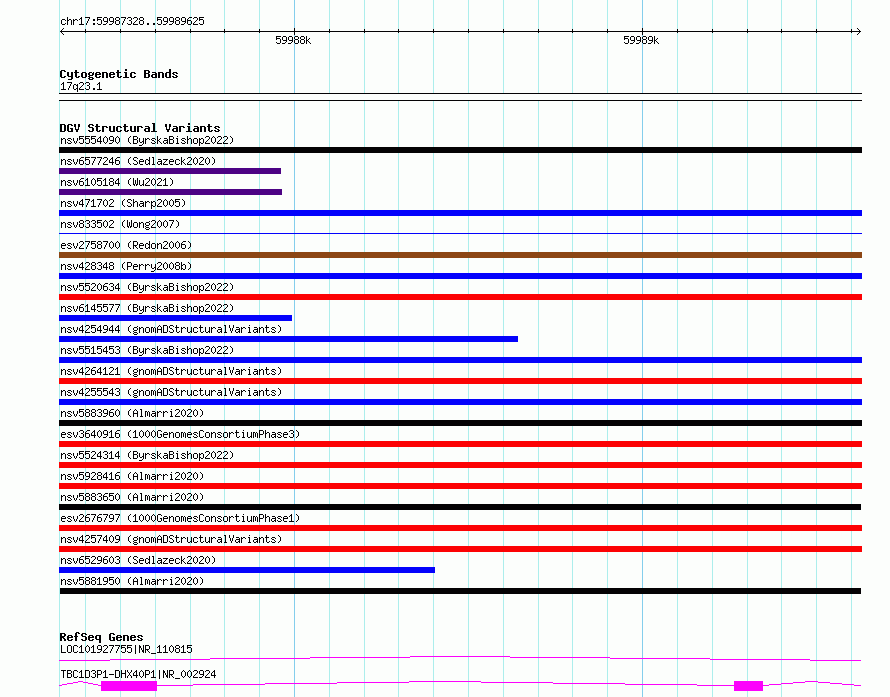Viewport: 890px width, 697px height.
Task: Click the short blue bar under nsv6145577
Action: pos(175,318)
